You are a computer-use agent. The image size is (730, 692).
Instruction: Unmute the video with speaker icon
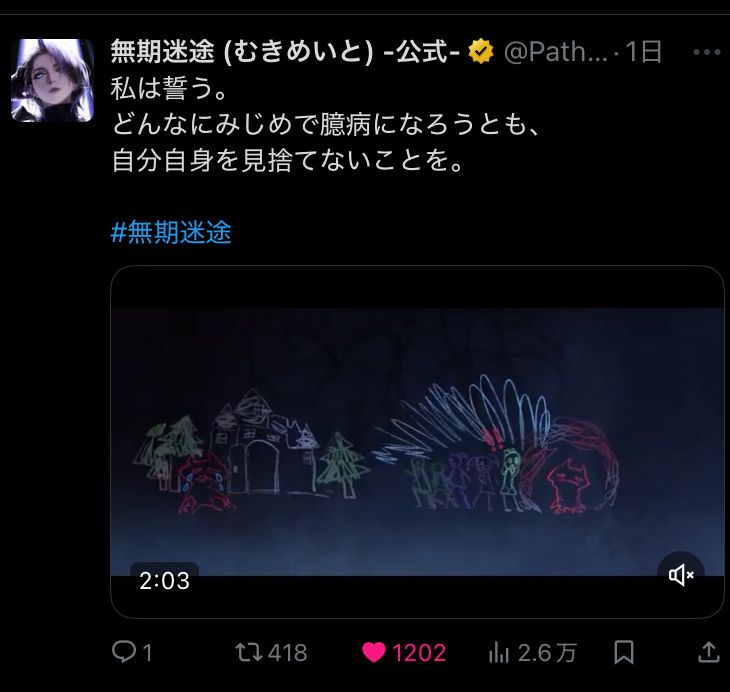(x=681, y=575)
